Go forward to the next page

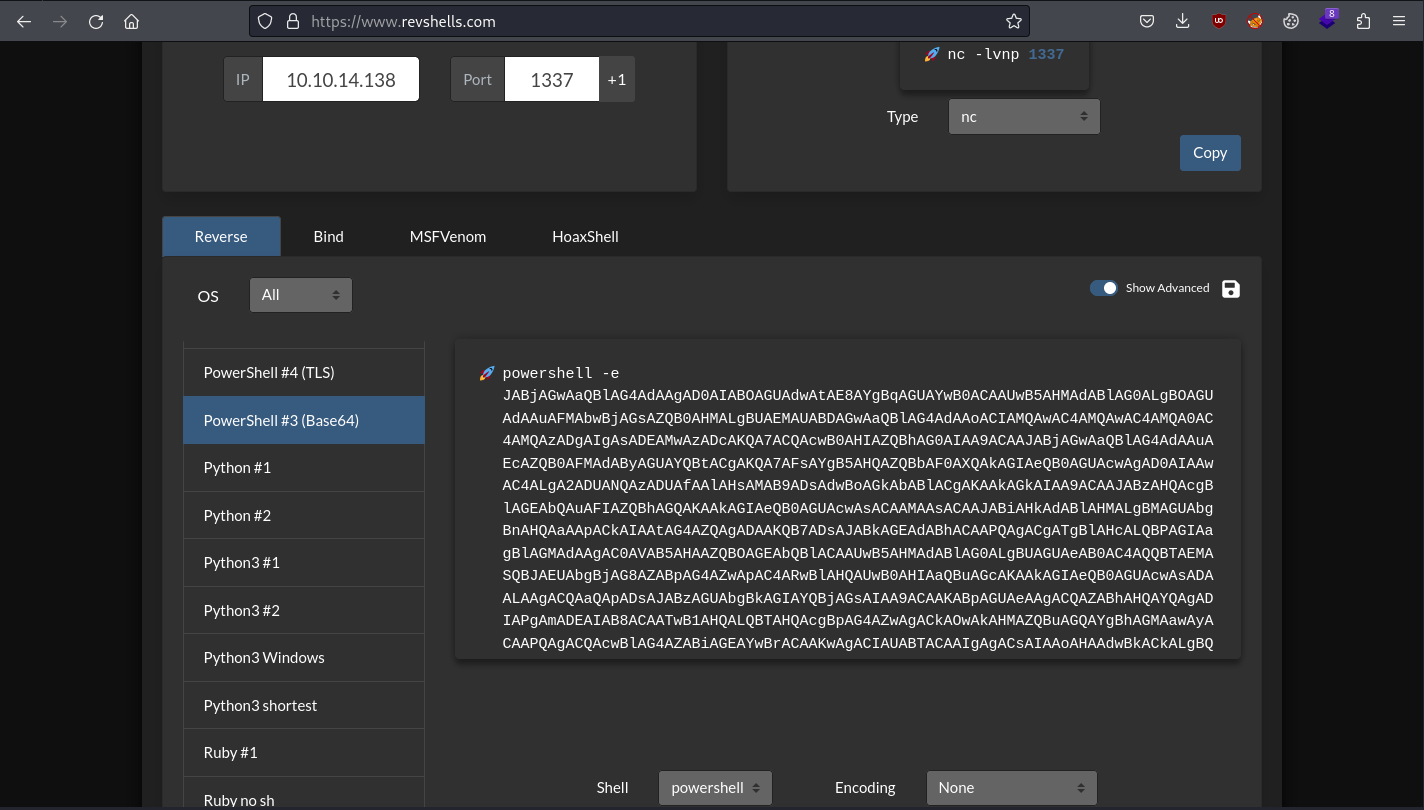(x=60, y=21)
